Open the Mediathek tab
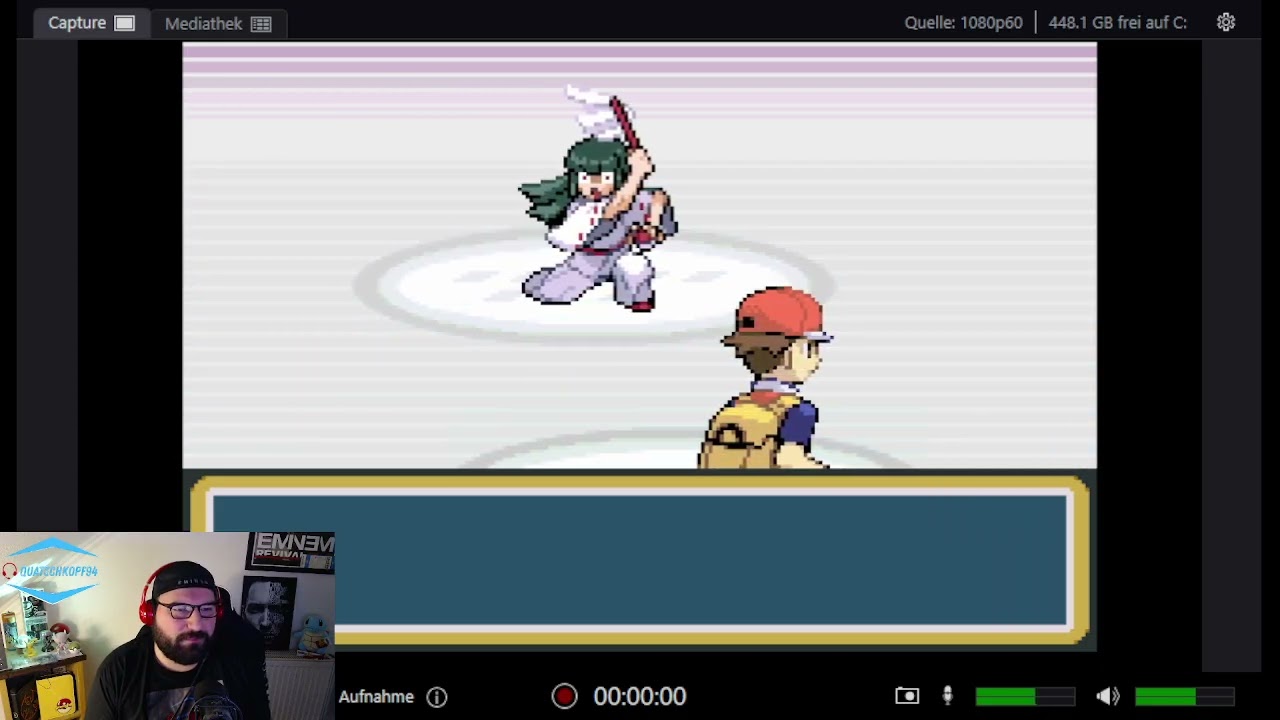Screen dimensions: 1280x720 [x=218, y=23]
